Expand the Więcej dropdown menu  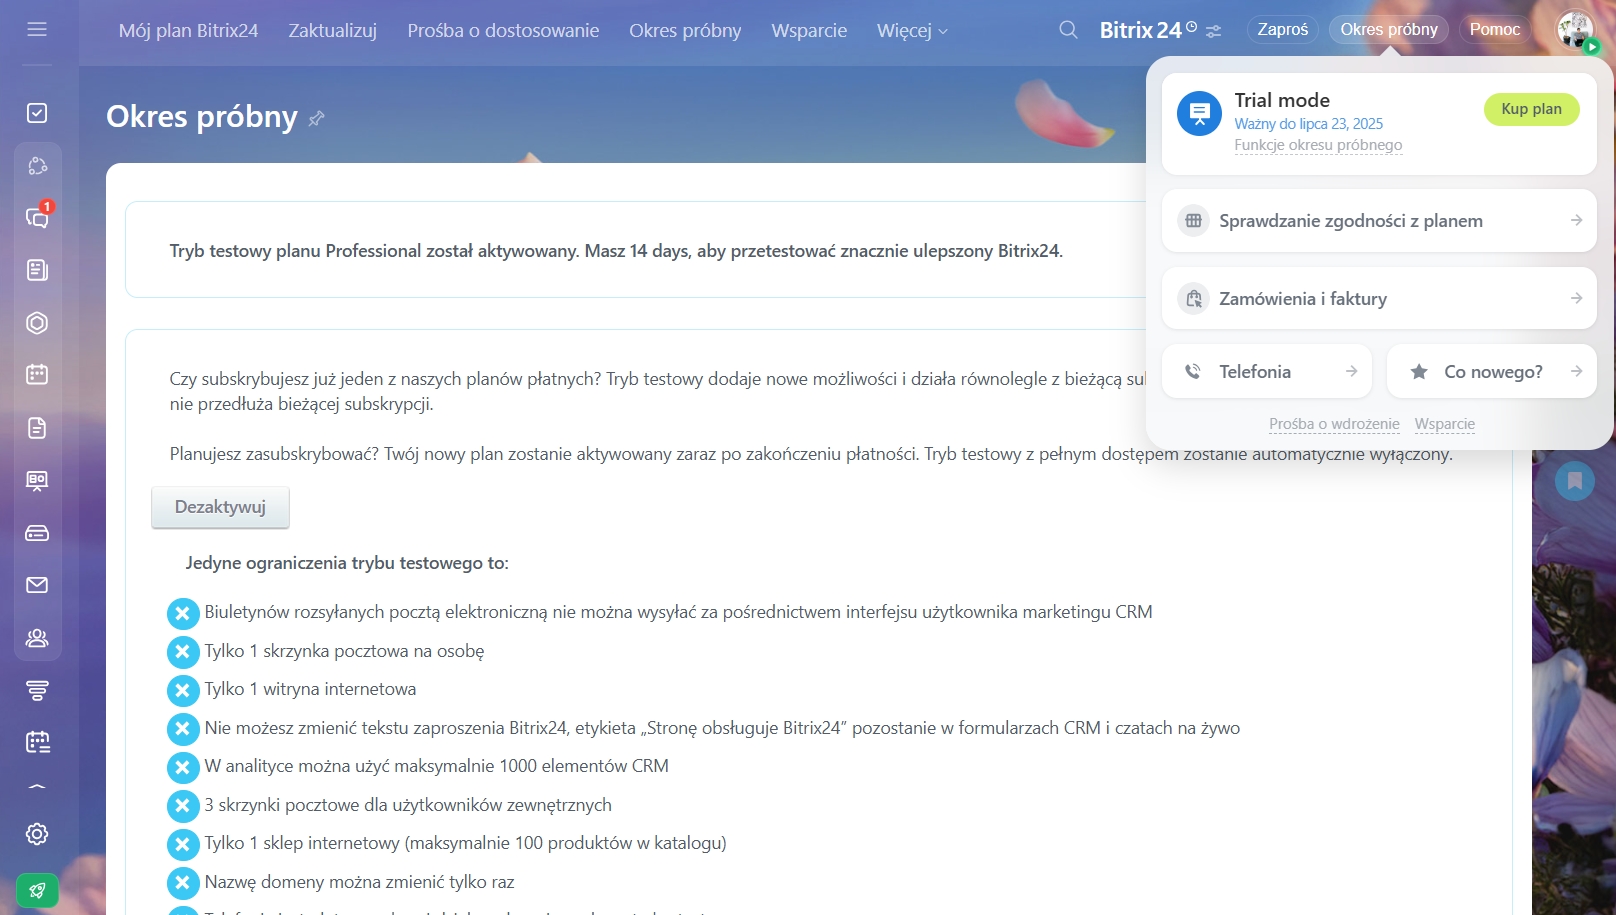(x=912, y=31)
